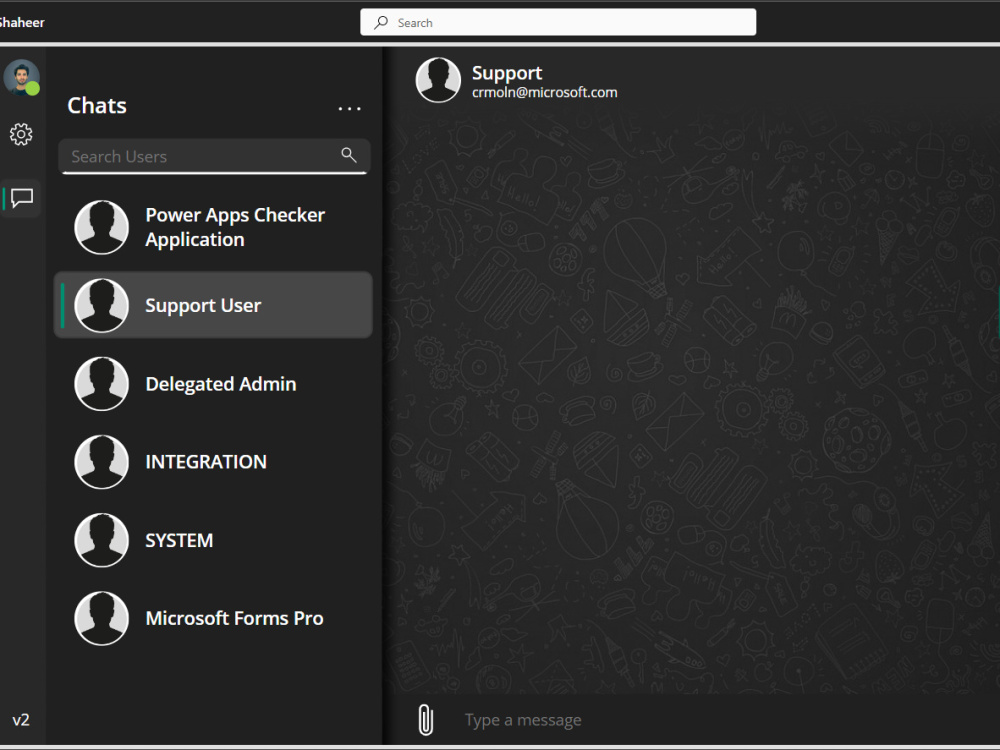Click the Chats heading
The height and width of the screenshot is (750, 1000).
pyautogui.click(x=97, y=105)
